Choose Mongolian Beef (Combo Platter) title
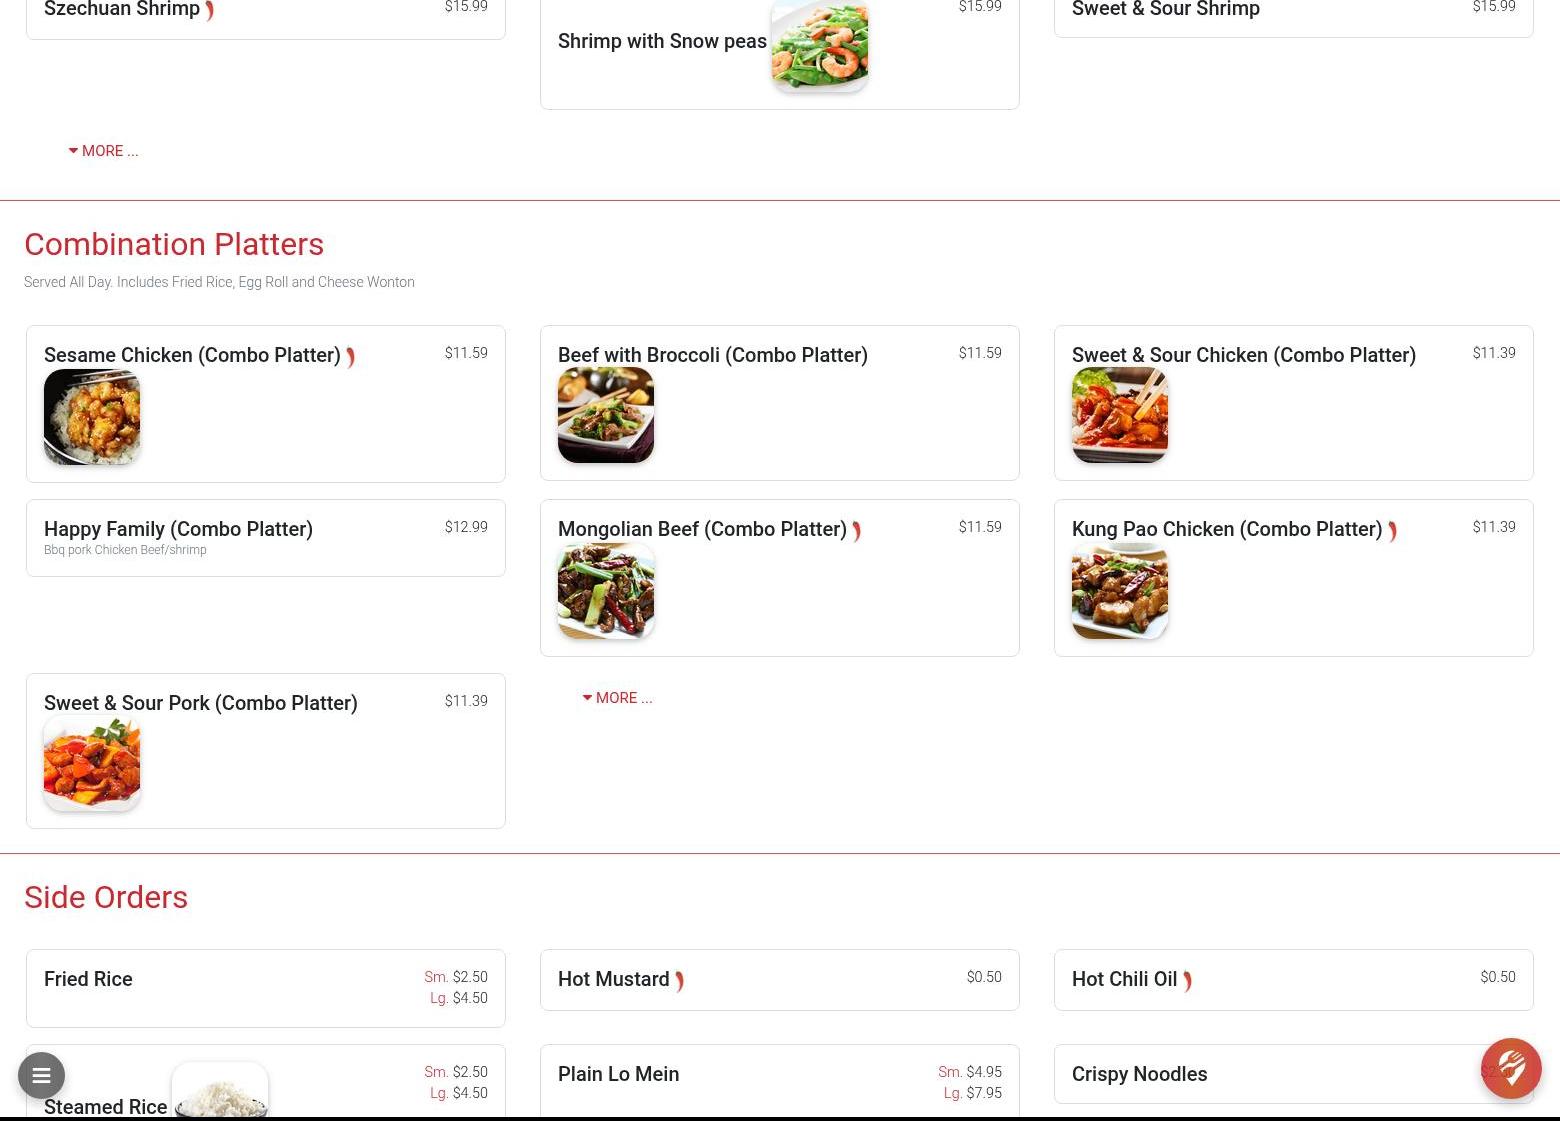The width and height of the screenshot is (1560, 1121). [702, 529]
